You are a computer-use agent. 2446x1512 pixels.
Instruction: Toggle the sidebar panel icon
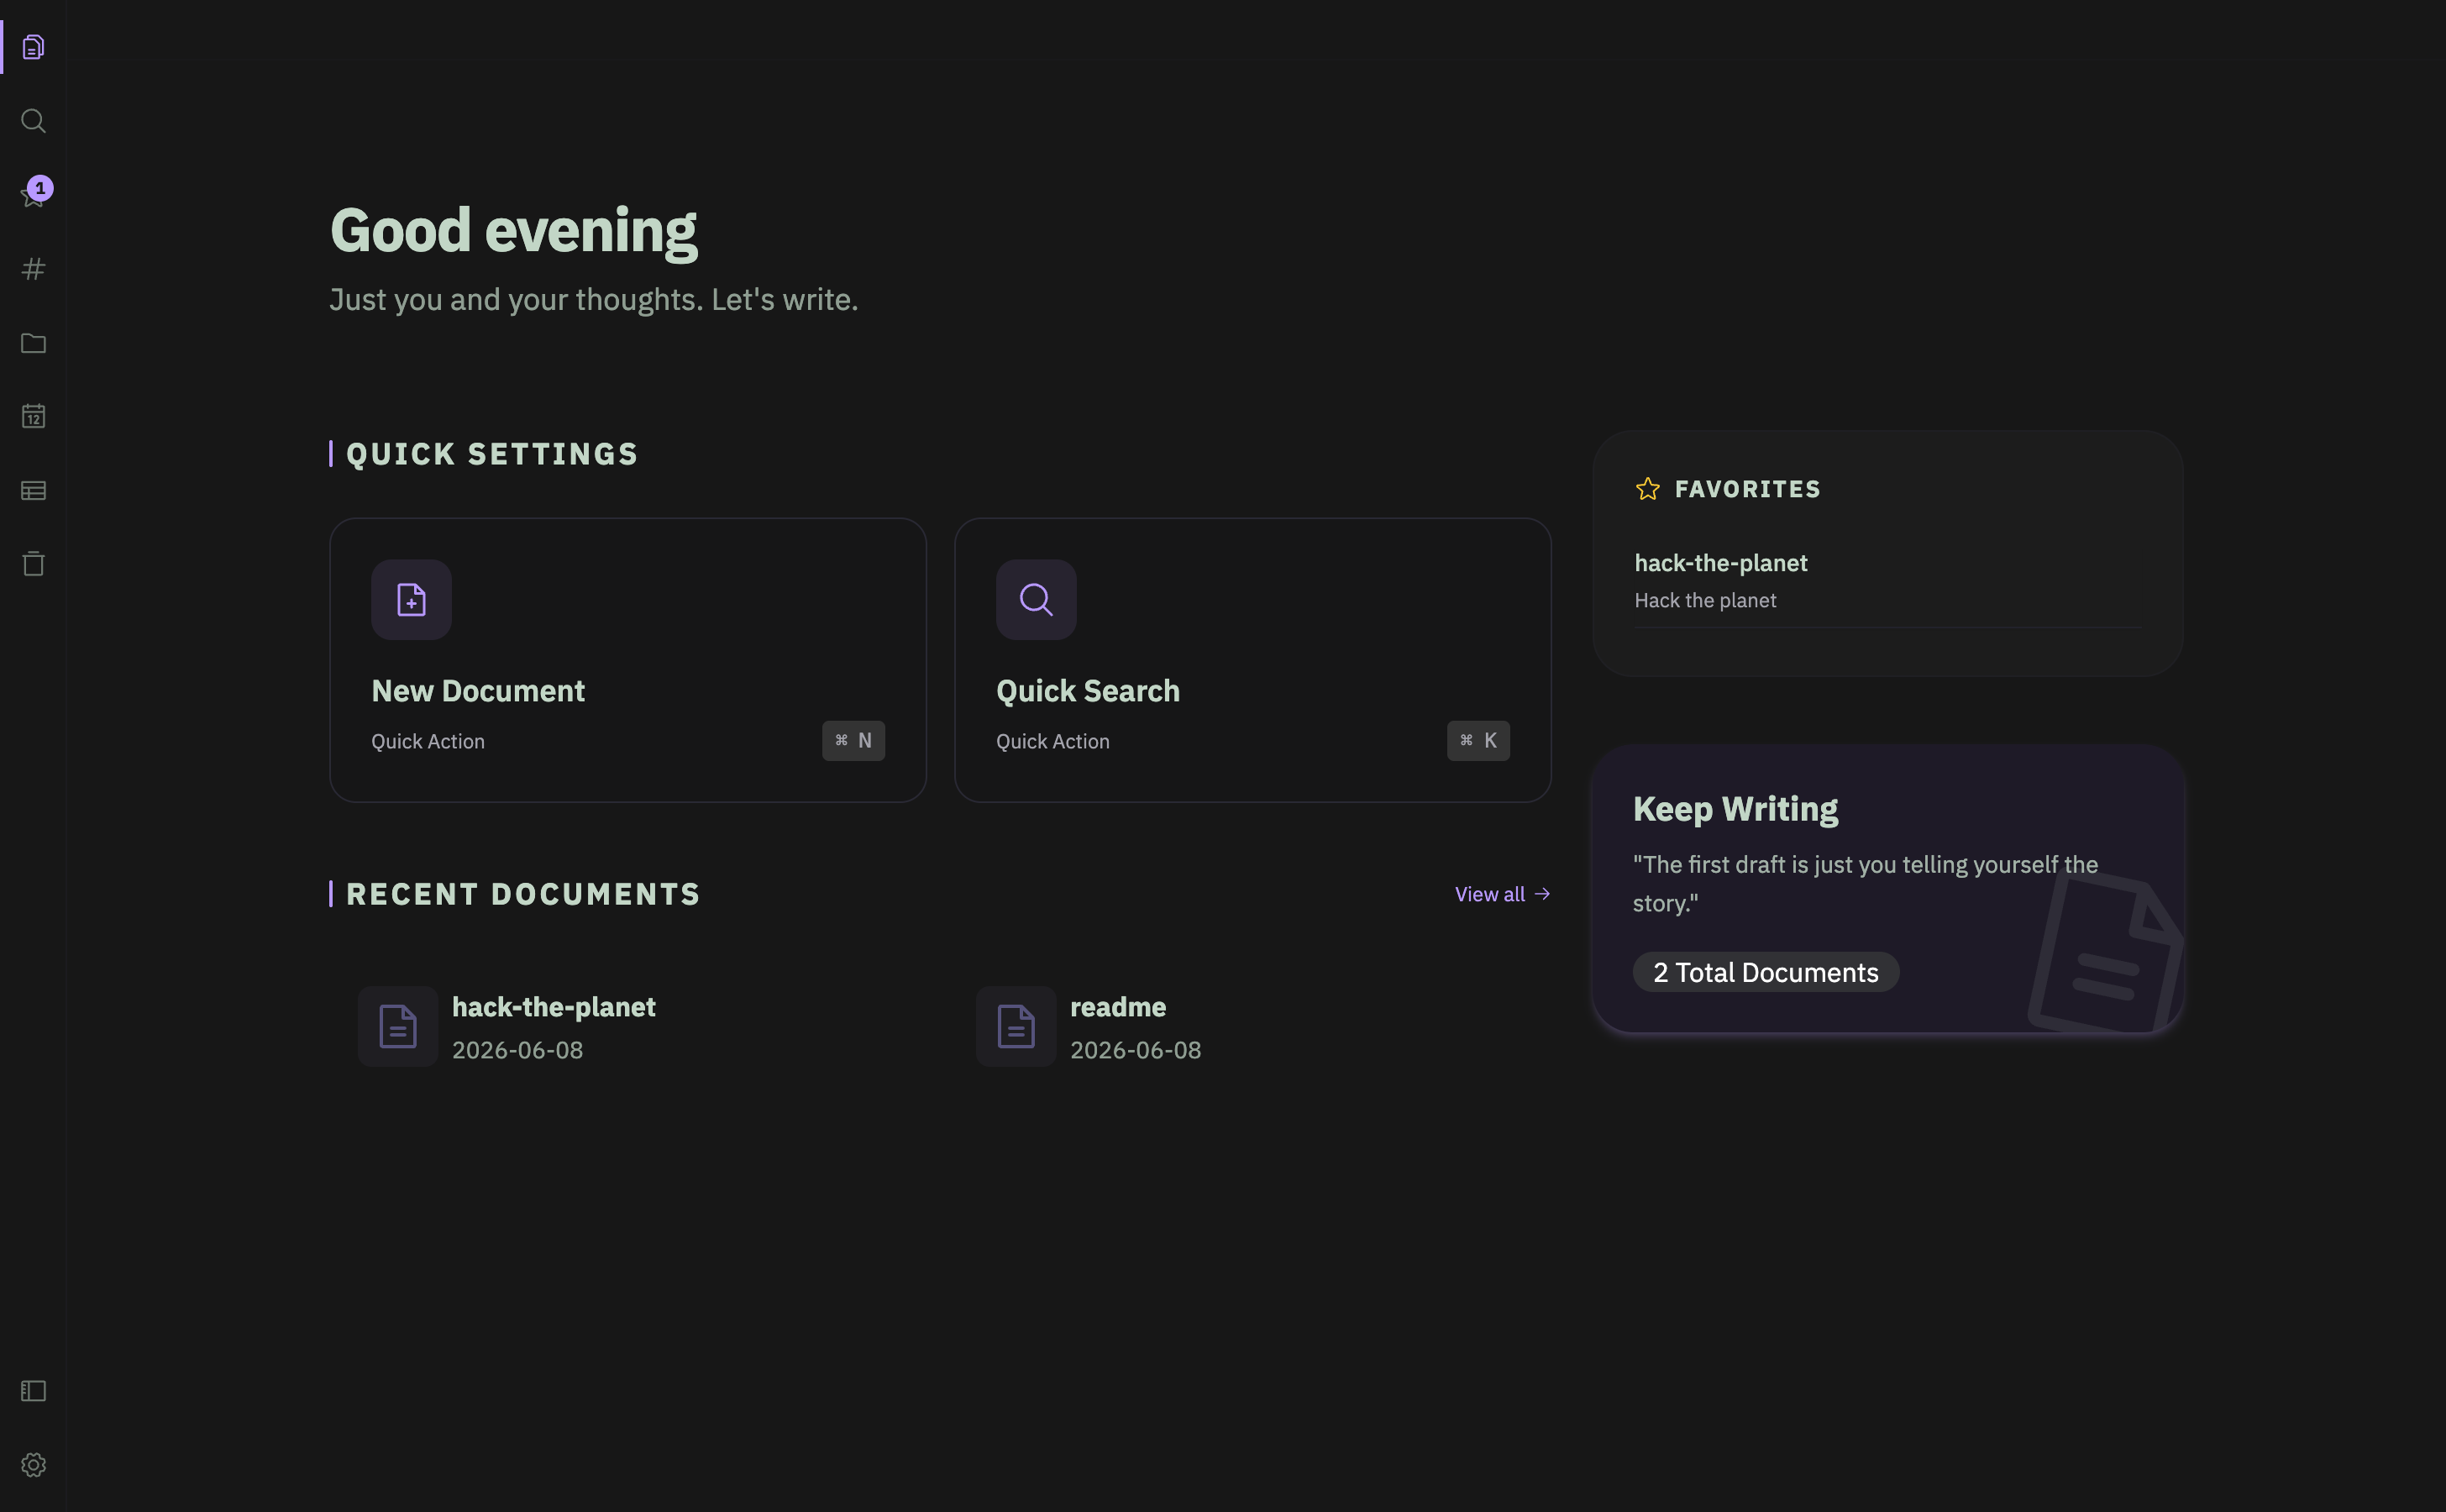click(x=33, y=1391)
